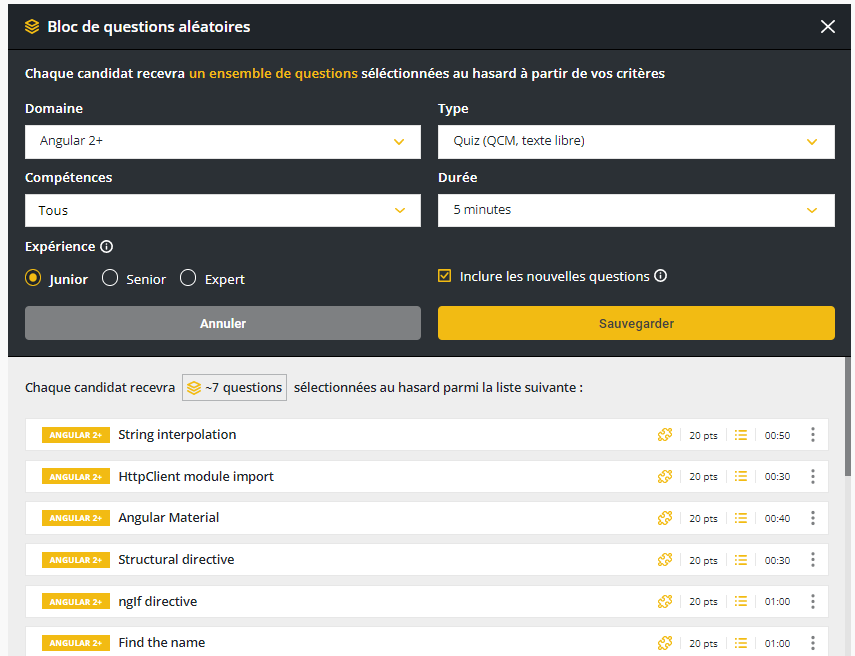Select the Senior experience level
Screen dimensions: 855x656
point(109,278)
